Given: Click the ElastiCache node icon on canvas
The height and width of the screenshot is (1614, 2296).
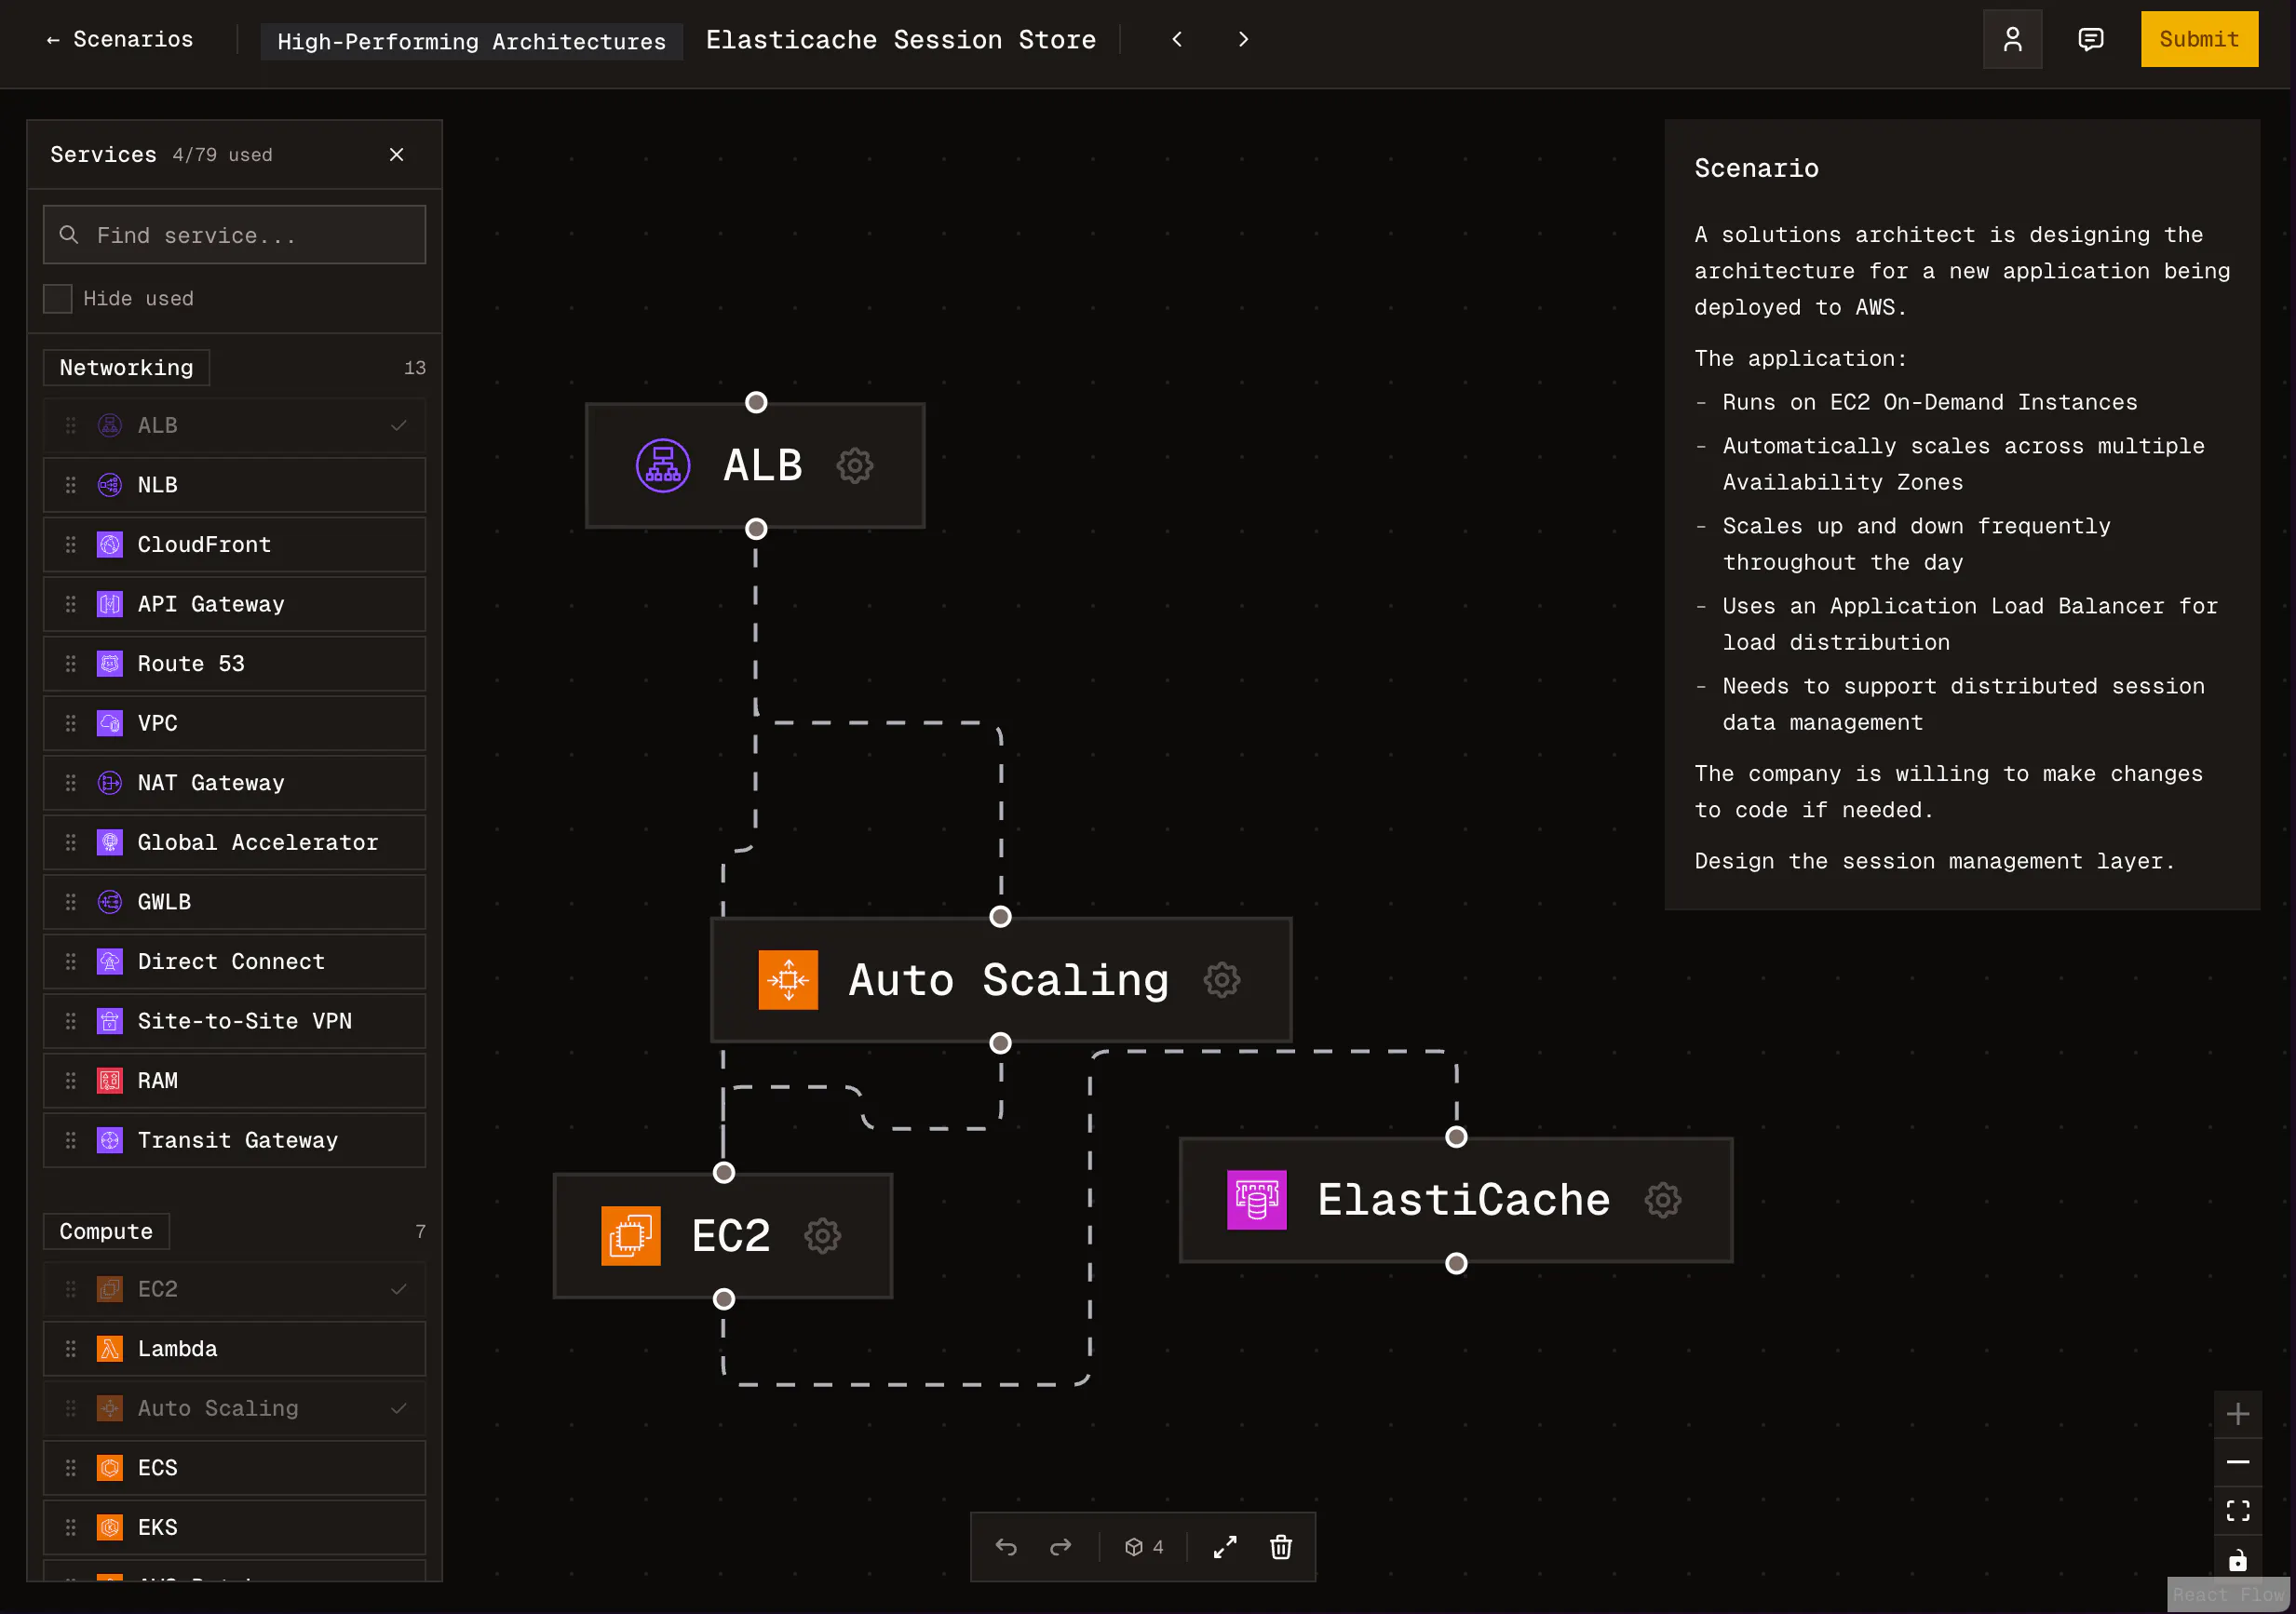Looking at the screenshot, I should (x=1256, y=1200).
